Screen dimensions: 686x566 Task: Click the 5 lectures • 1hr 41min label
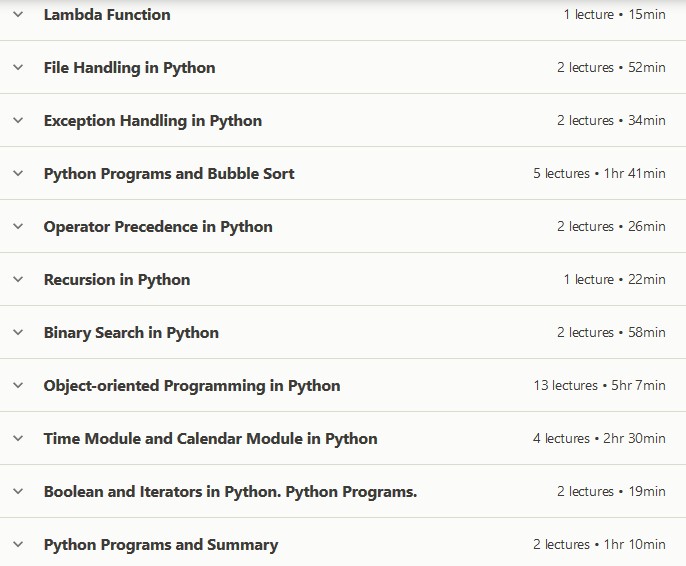[x=599, y=174]
